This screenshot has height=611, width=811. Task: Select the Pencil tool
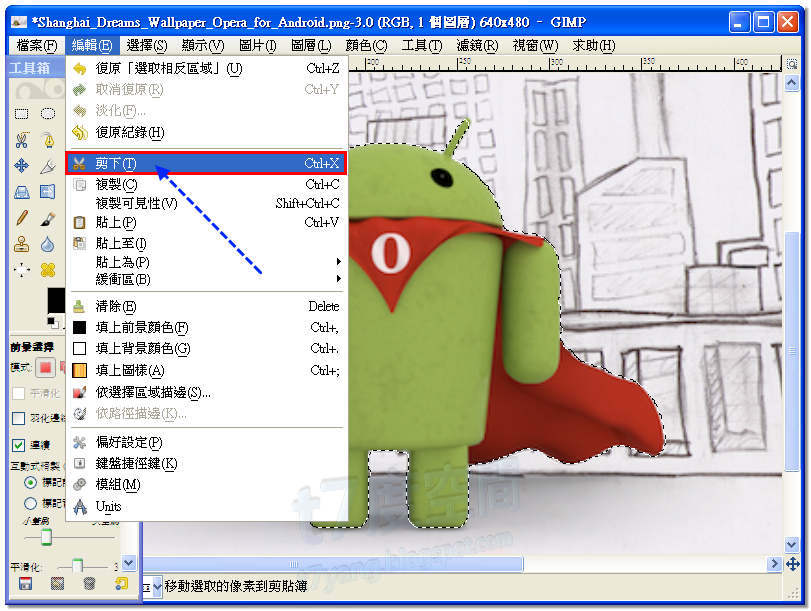[21, 218]
